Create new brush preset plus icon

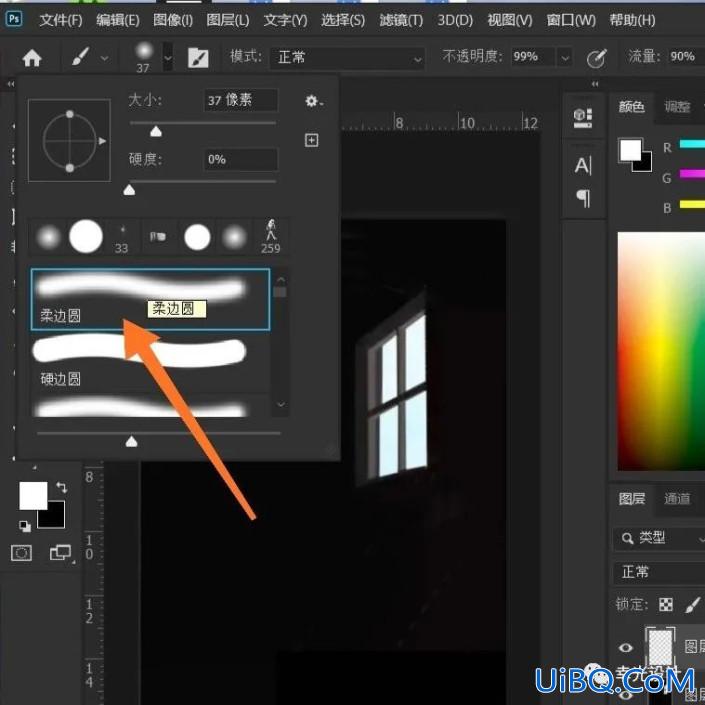point(312,140)
